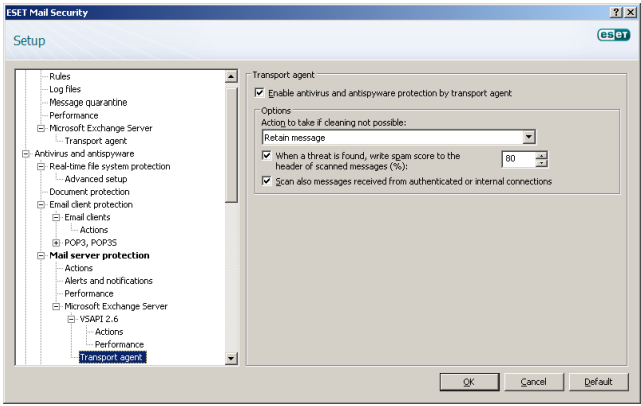Decrease spam score with down arrow
The height and width of the screenshot is (406, 641).
(541, 163)
